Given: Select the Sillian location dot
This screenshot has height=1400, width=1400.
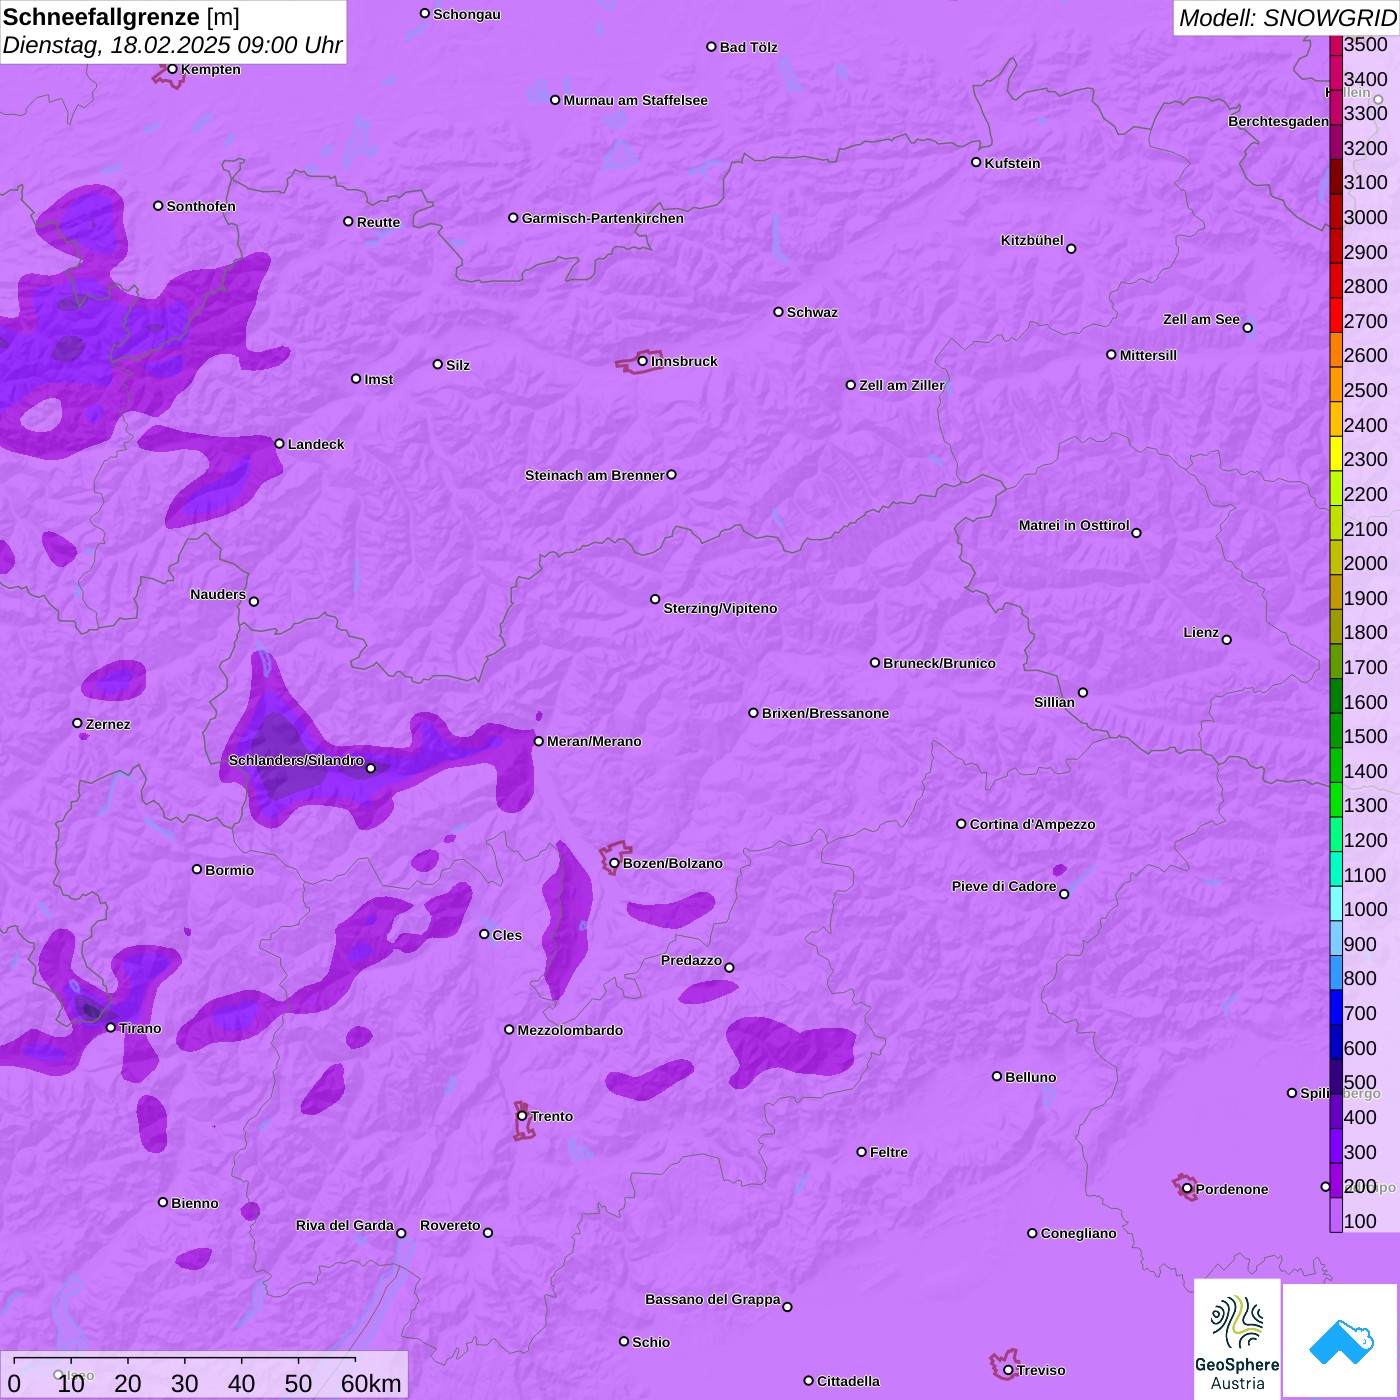Looking at the screenshot, I should (x=1083, y=692).
